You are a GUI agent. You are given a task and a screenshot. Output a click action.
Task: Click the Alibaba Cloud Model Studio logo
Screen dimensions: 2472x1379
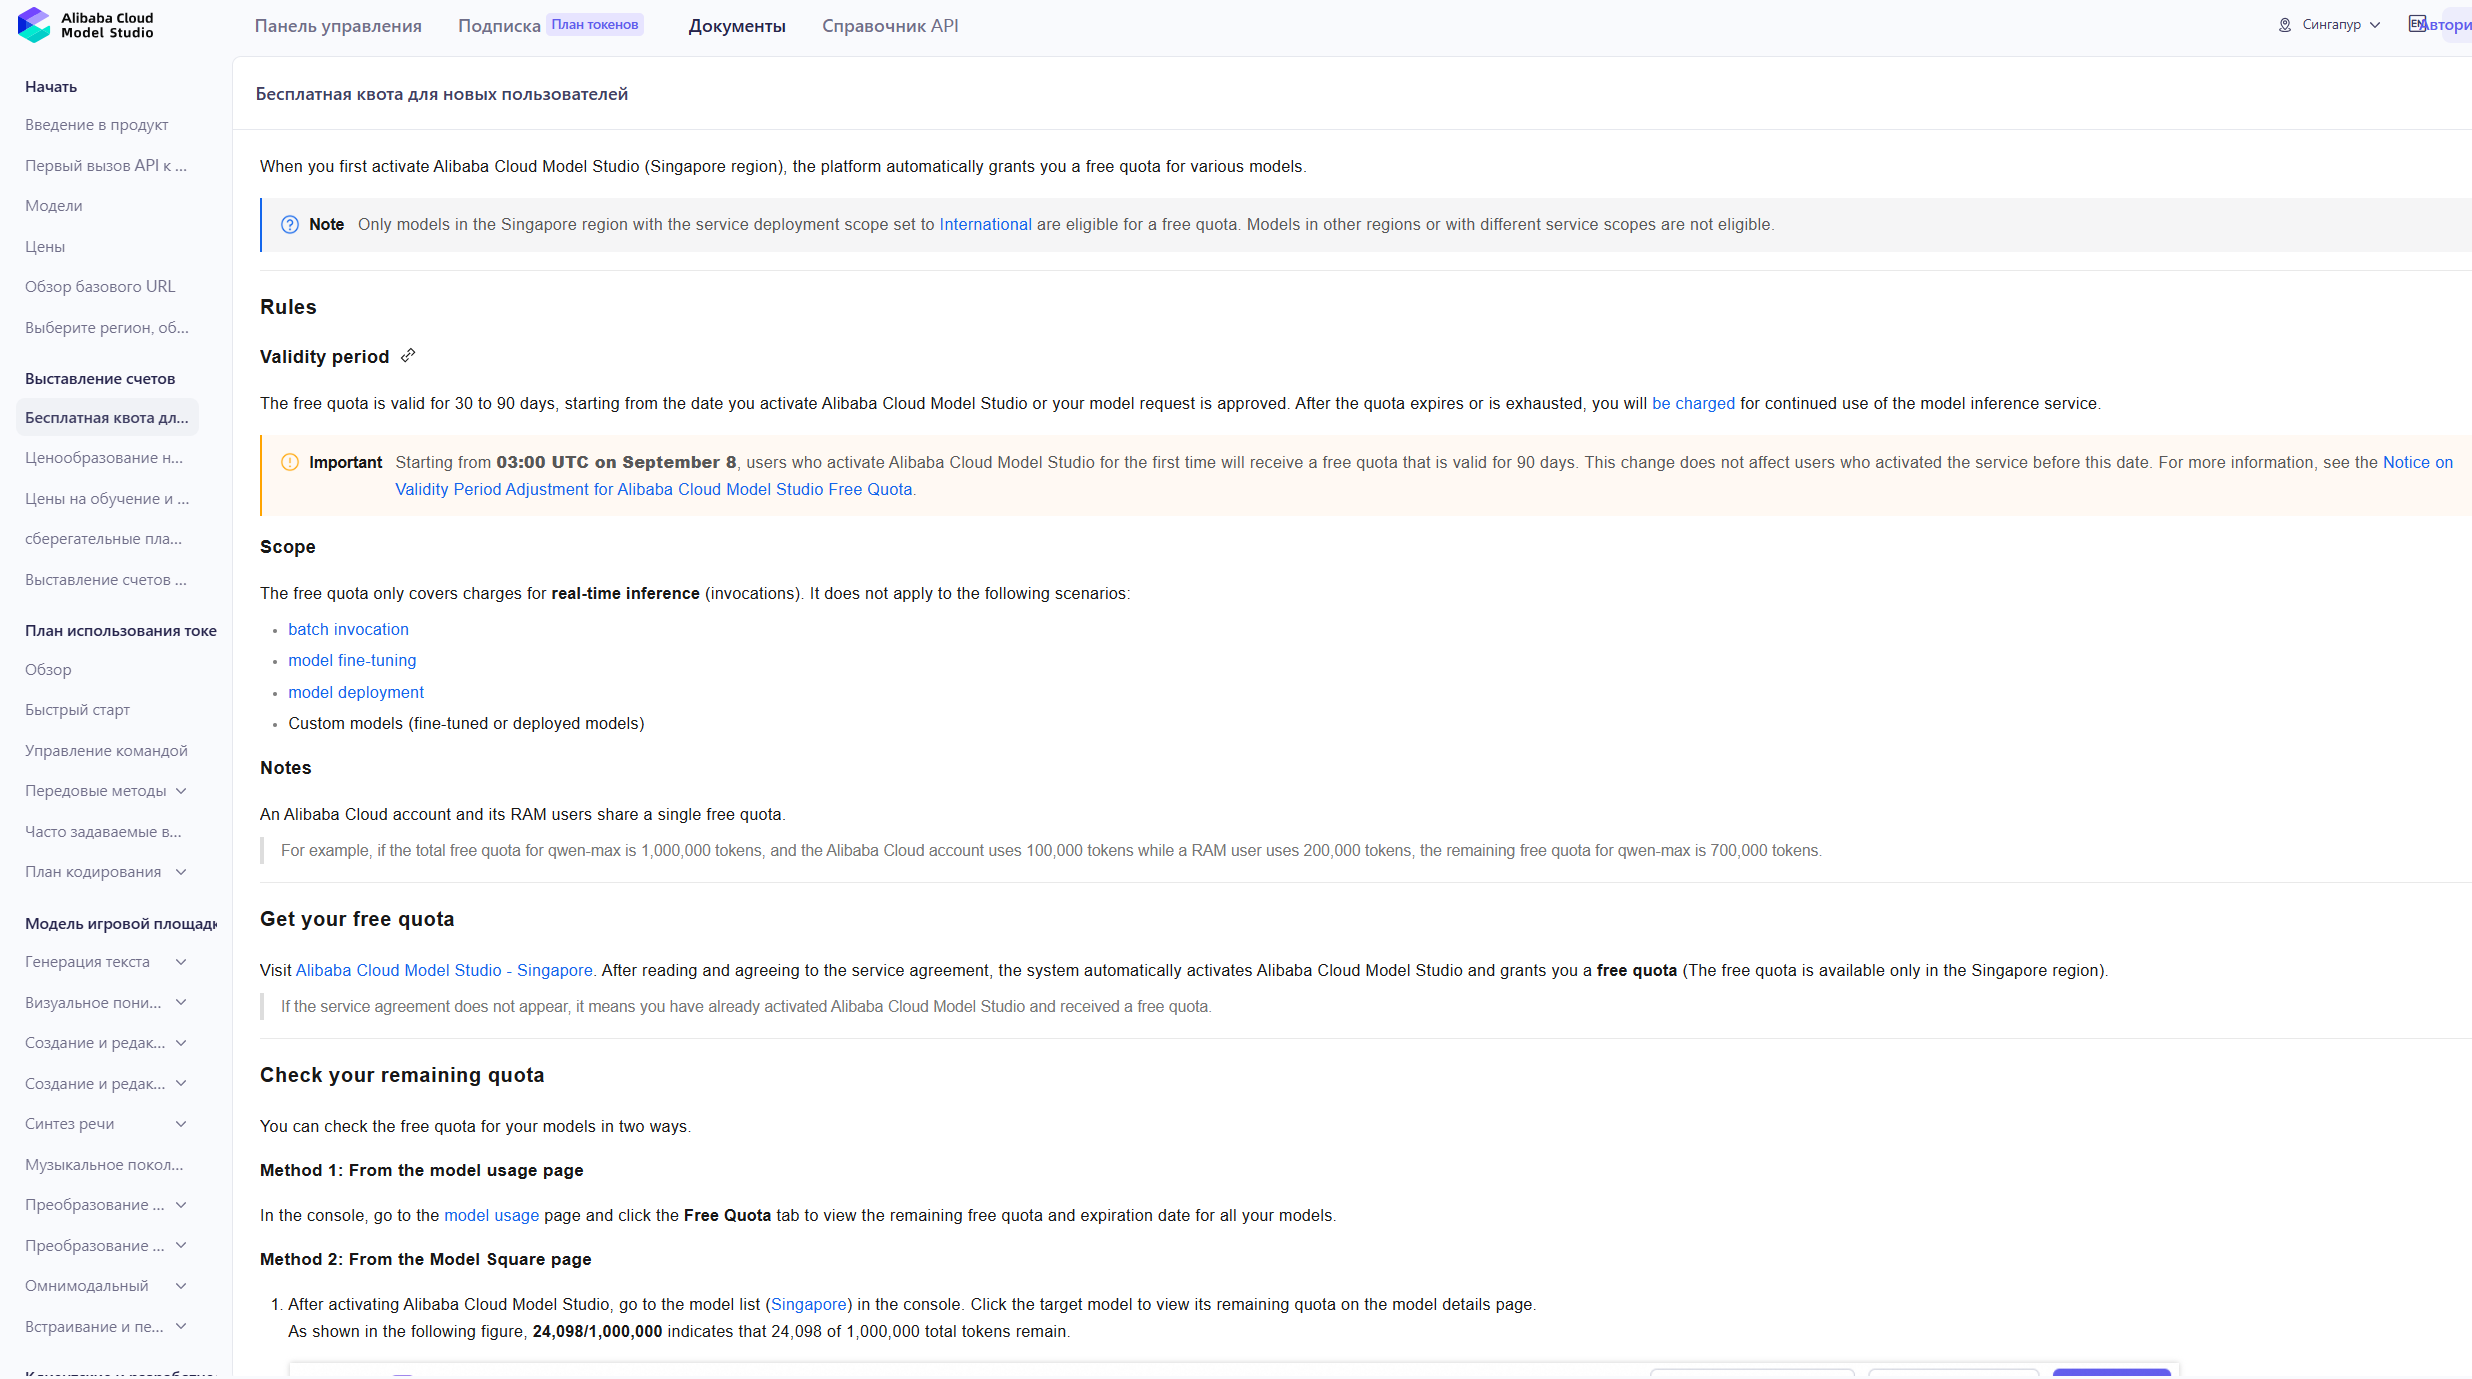click(x=86, y=25)
